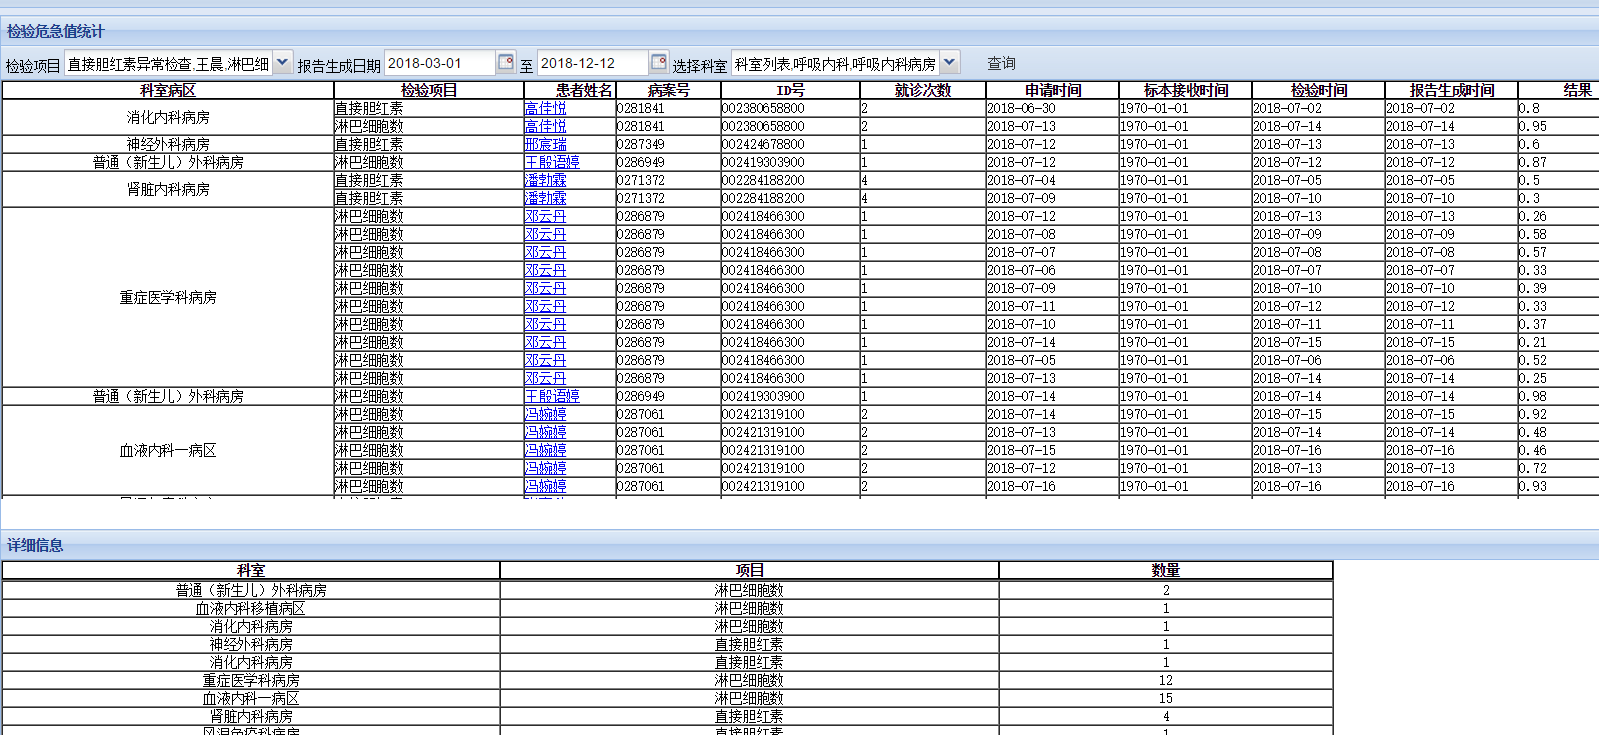Click the 报告生成时间 column header
This screenshot has width=1599, height=735.
(x=1451, y=90)
